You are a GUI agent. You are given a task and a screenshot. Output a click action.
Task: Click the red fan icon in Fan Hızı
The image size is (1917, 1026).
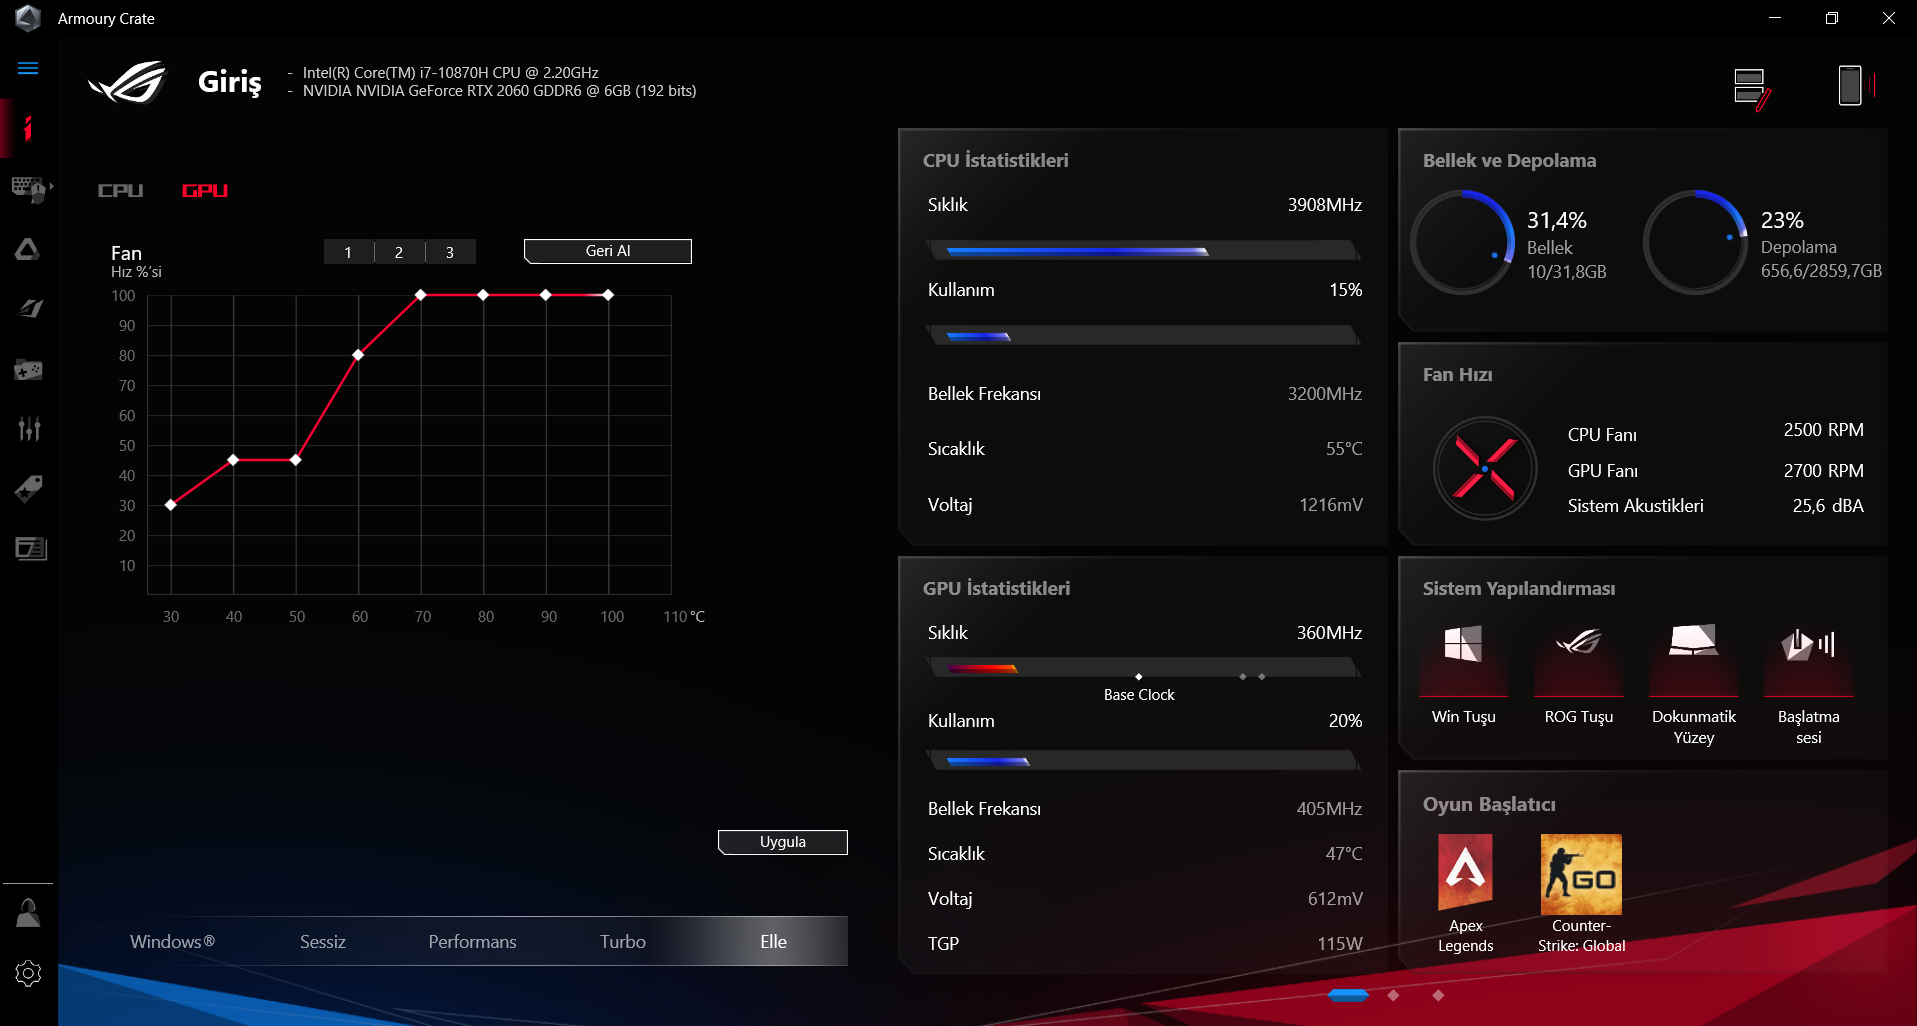pyautogui.click(x=1485, y=468)
